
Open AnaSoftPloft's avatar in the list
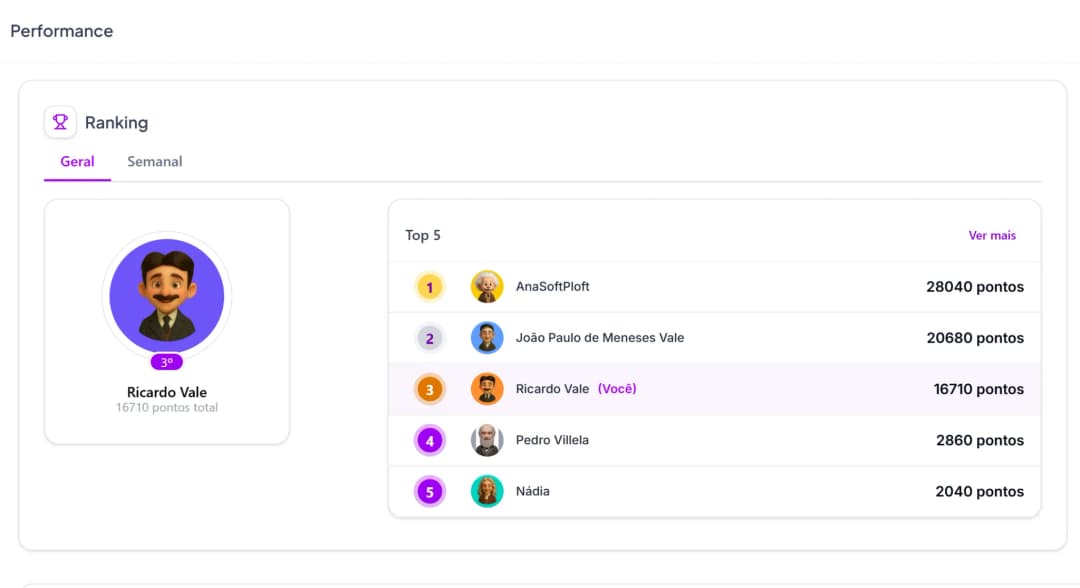(x=487, y=287)
